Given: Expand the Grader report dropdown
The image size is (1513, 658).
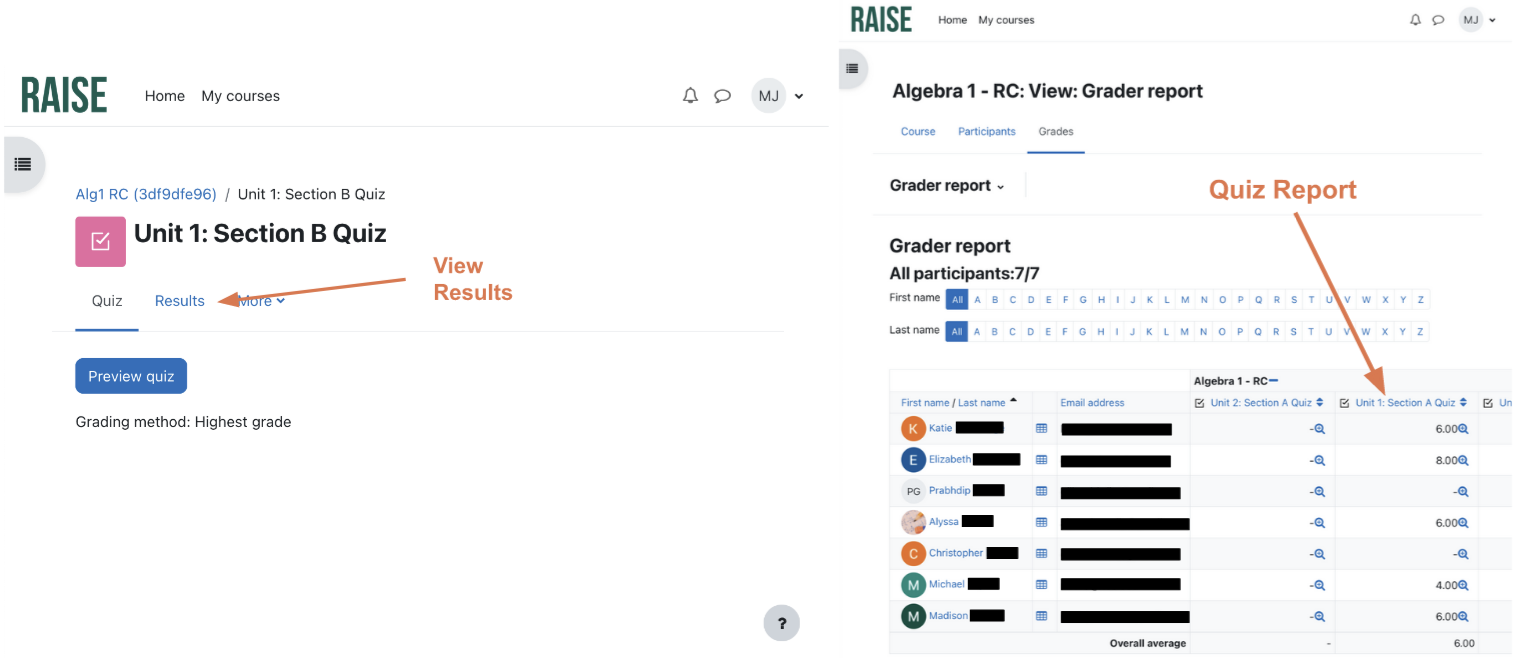Looking at the screenshot, I should pyautogui.click(x=946, y=186).
